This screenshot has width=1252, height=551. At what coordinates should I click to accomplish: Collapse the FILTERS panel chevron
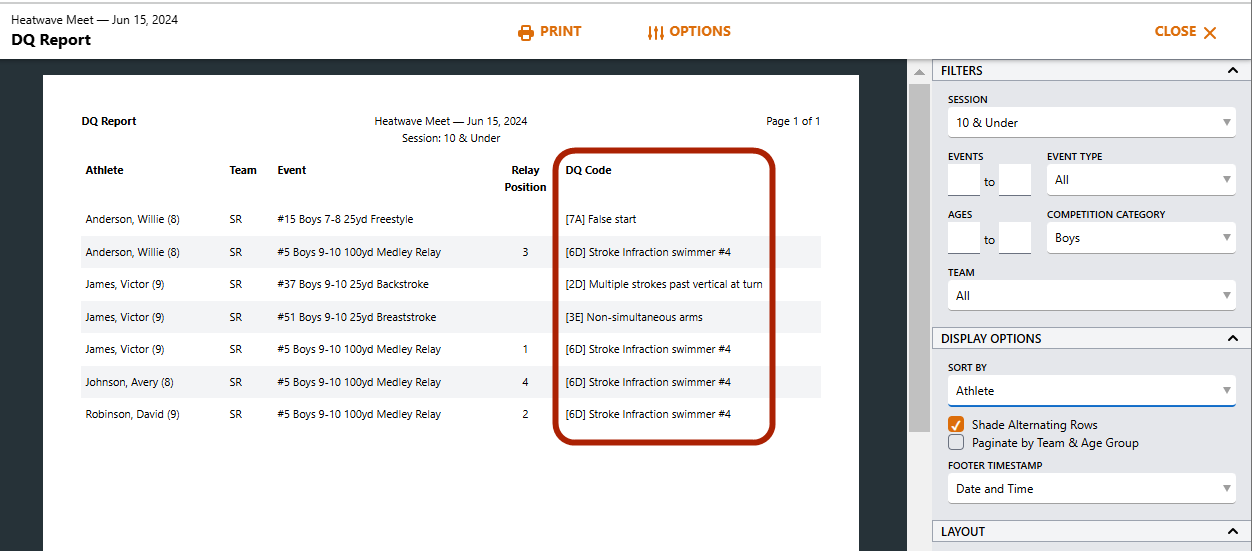(x=1233, y=71)
